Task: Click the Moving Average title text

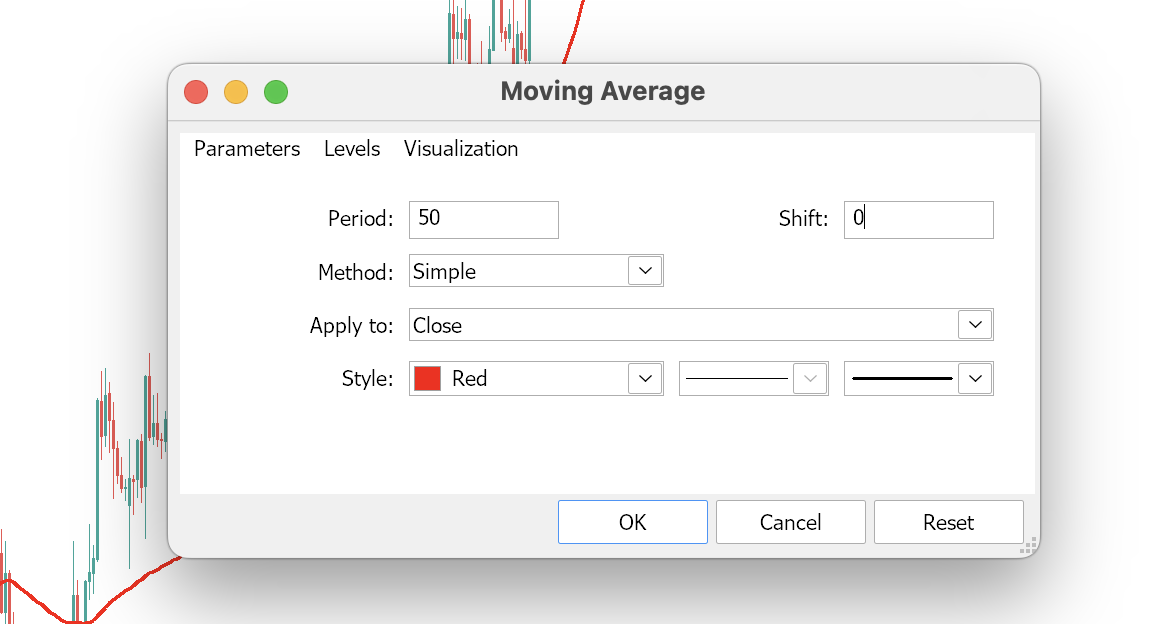Action: [603, 91]
